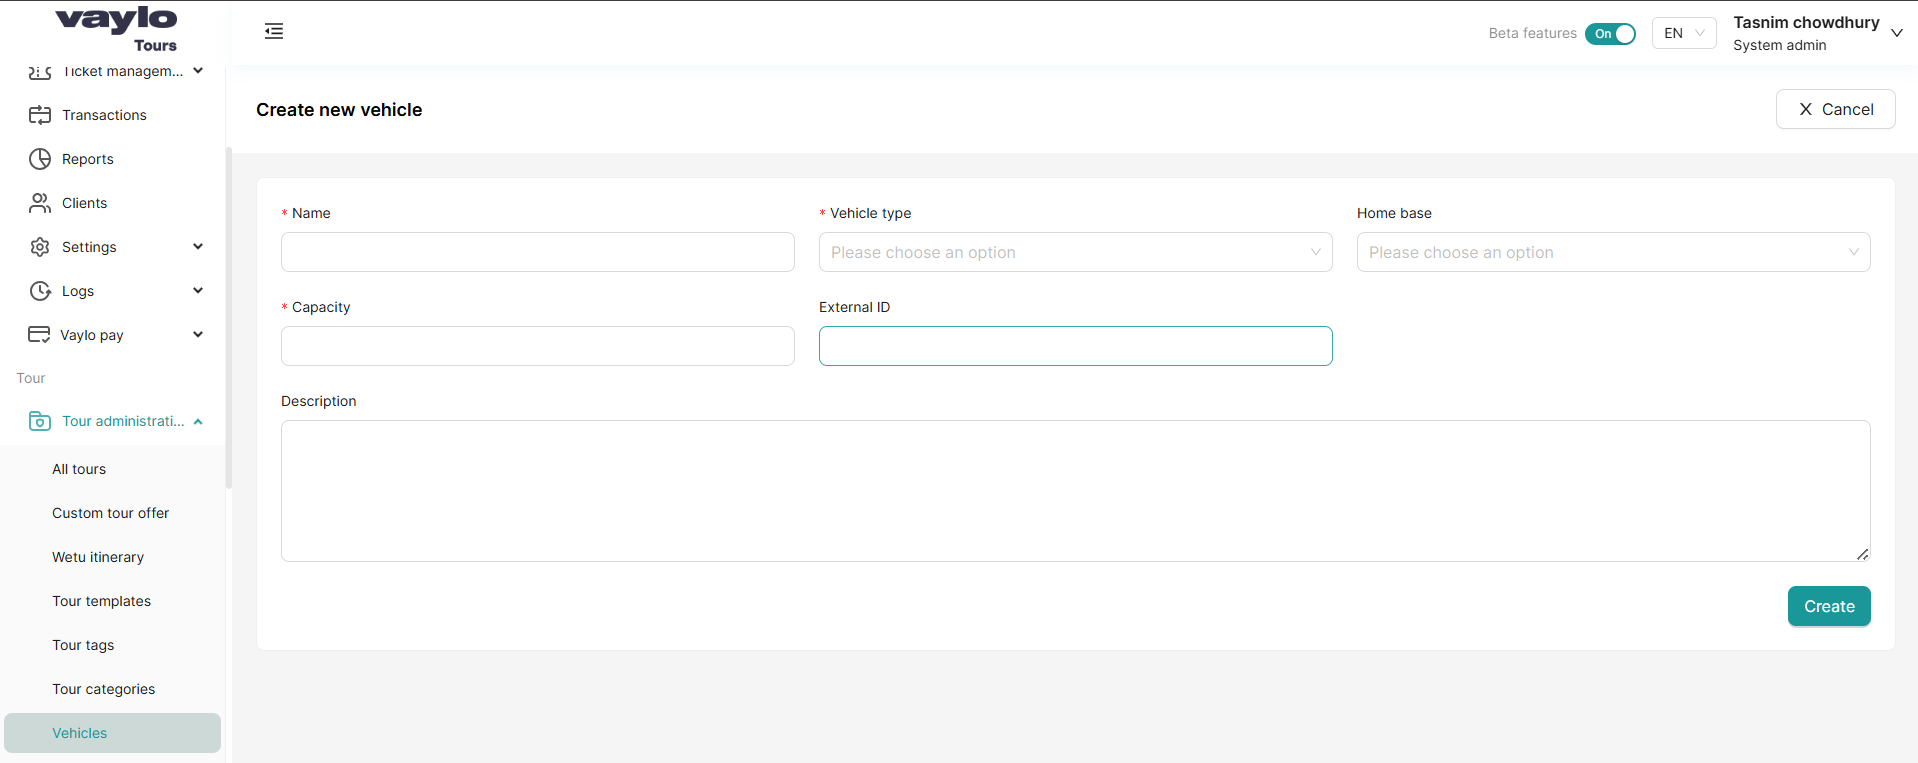Image resolution: width=1918 pixels, height=763 pixels.
Task: Open All tours in the sidebar
Action: [79, 469]
